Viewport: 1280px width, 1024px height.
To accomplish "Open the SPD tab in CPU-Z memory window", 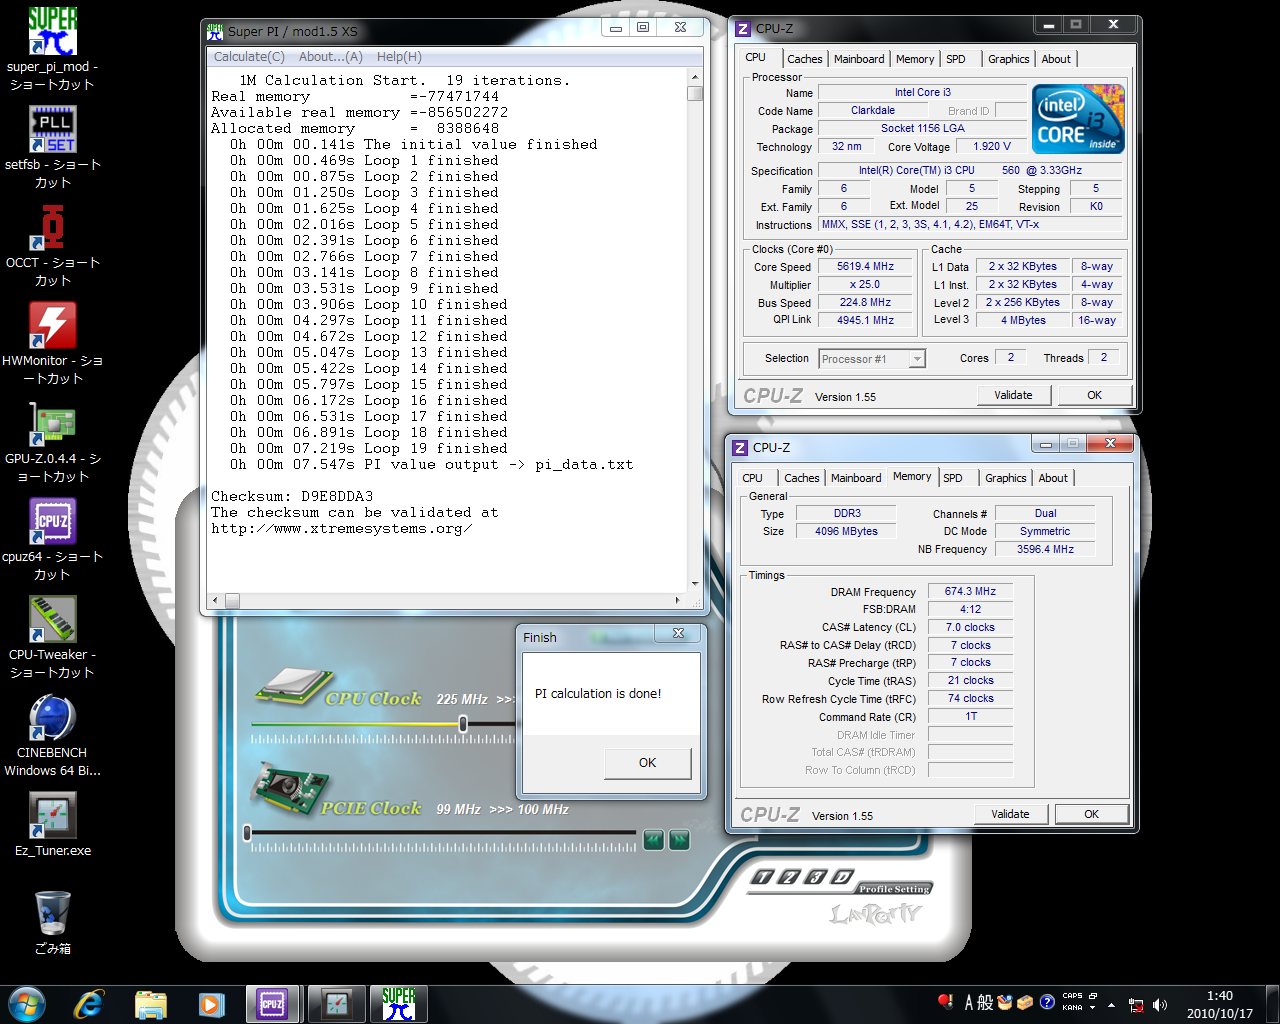I will pos(953,478).
